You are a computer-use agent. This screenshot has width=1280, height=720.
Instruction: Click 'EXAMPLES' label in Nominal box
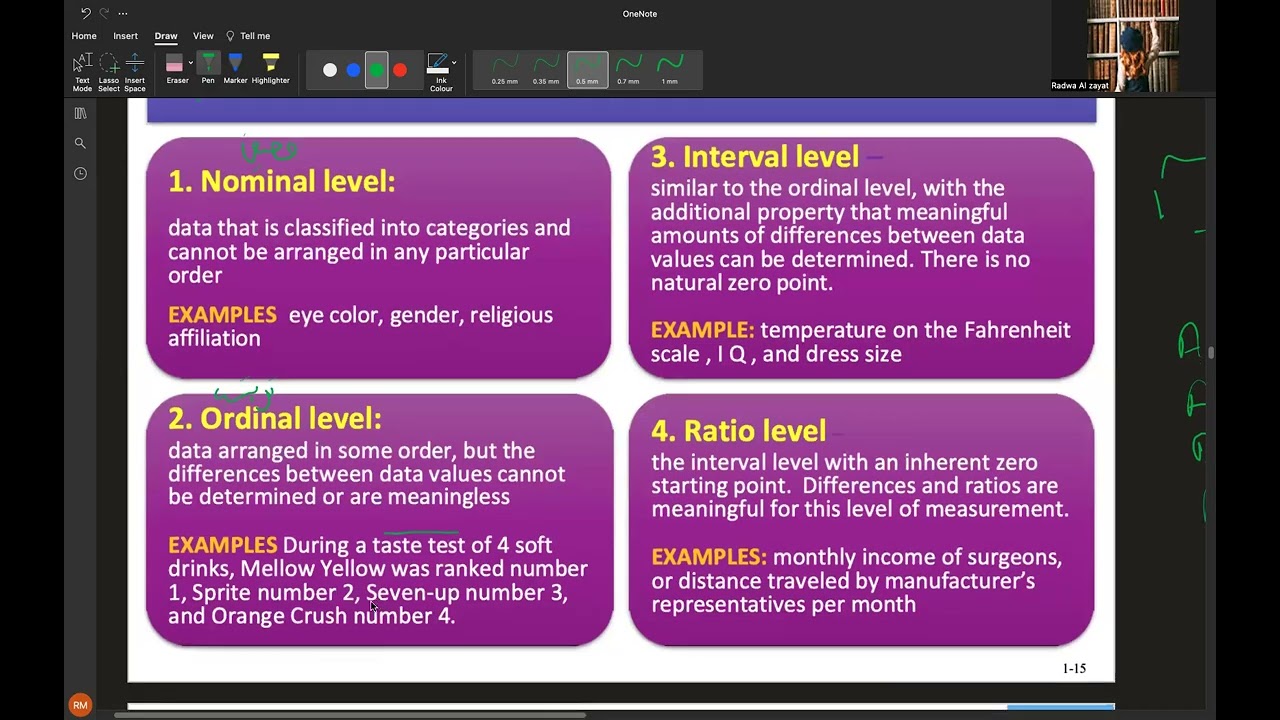click(222, 315)
